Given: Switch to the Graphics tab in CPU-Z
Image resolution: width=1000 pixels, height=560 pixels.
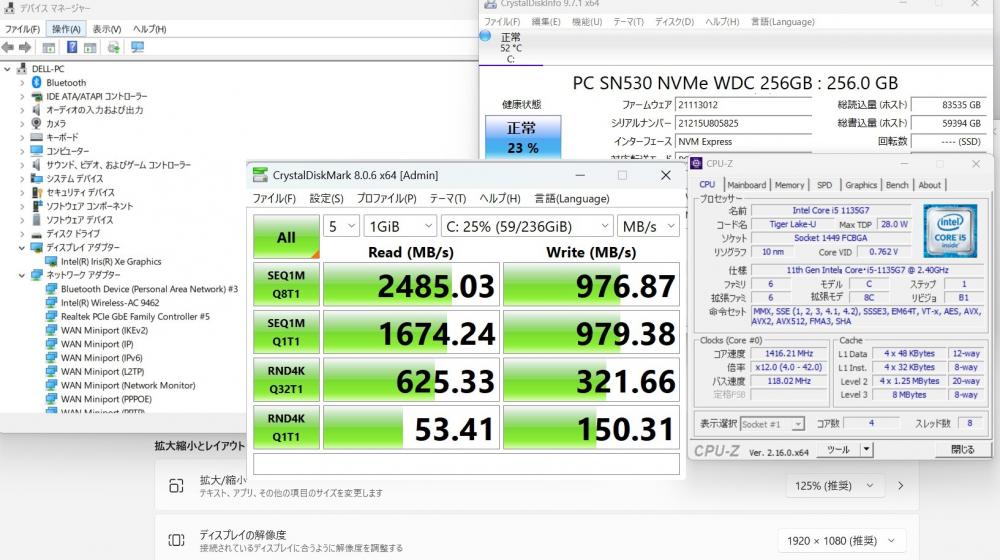Looking at the screenshot, I should (x=861, y=185).
